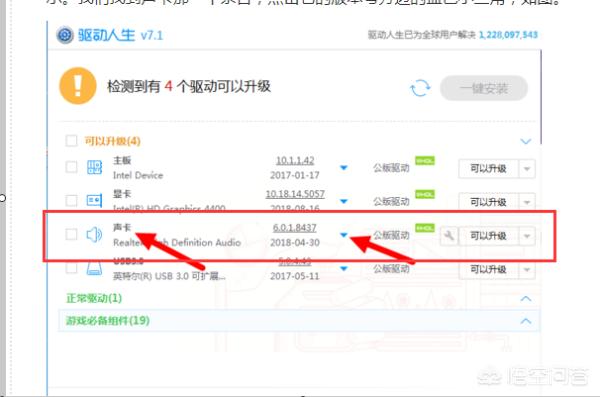Tick the 主板 Intel Device checkbox
Image resolution: width=600 pixels, height=397 pixels.
(x=71, y=167)
